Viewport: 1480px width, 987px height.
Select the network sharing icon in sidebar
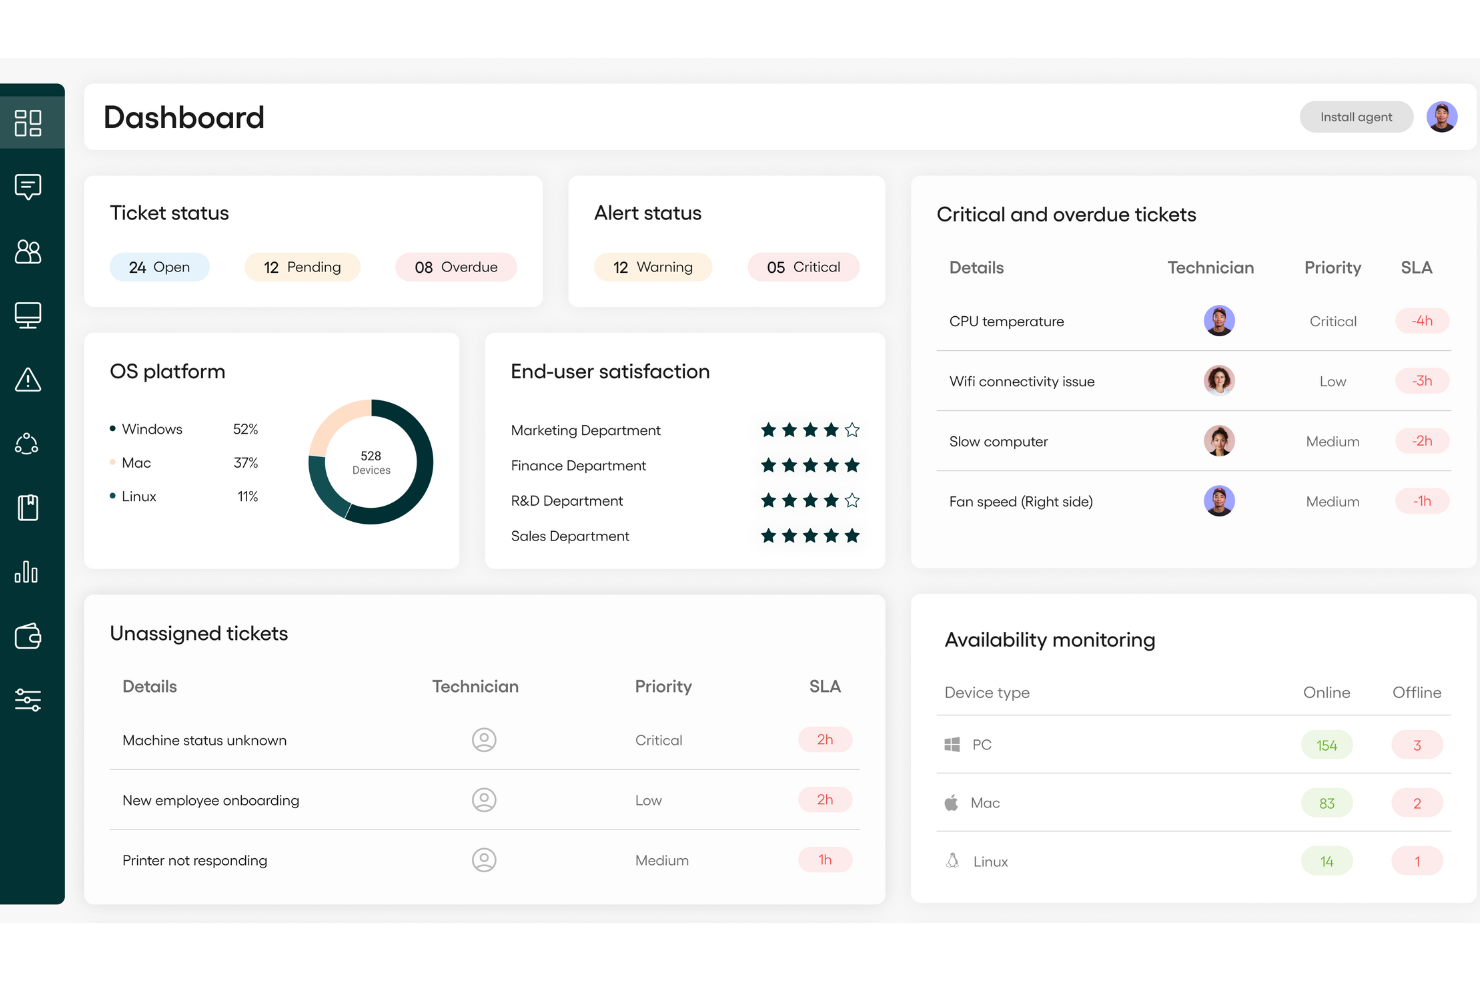(28, 443)
